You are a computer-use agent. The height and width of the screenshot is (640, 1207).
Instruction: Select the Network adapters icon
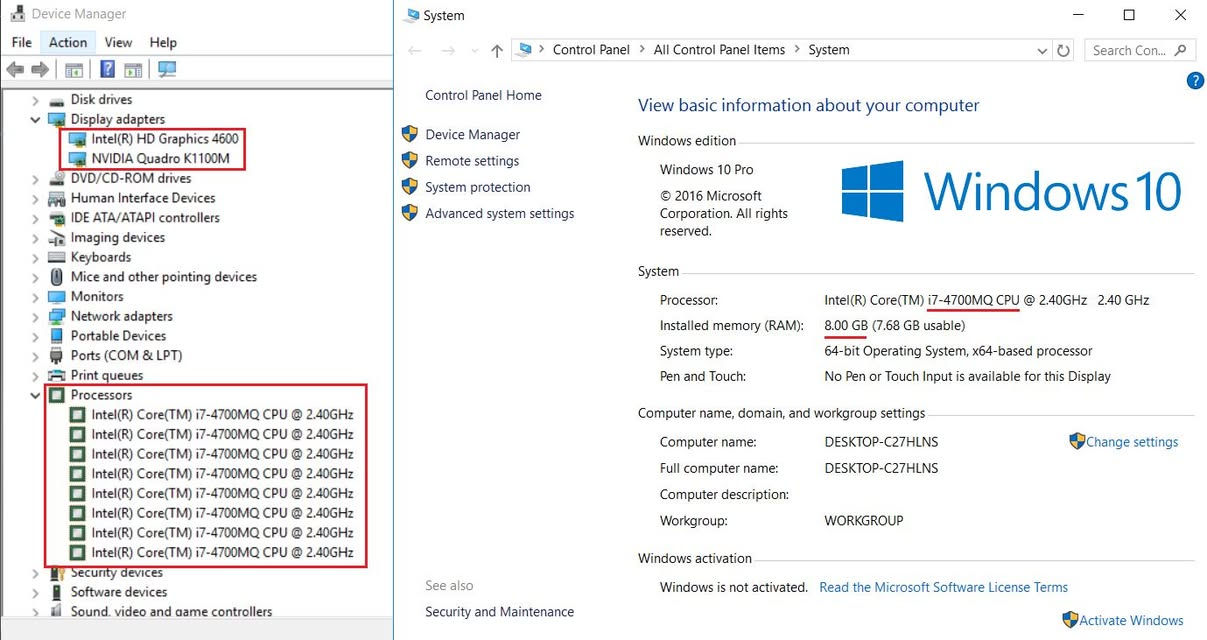58,316
